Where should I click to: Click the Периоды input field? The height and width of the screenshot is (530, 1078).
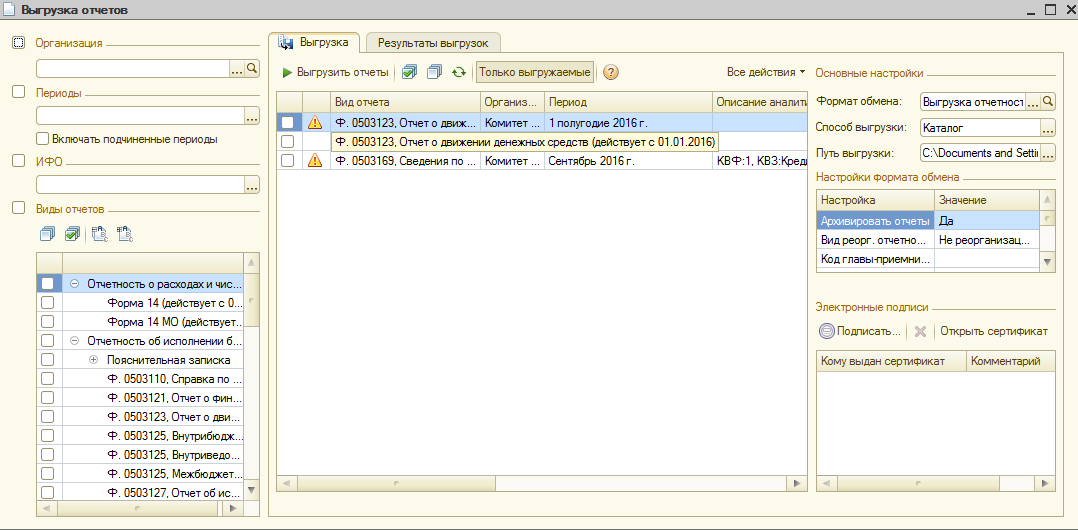click(140, 116)
